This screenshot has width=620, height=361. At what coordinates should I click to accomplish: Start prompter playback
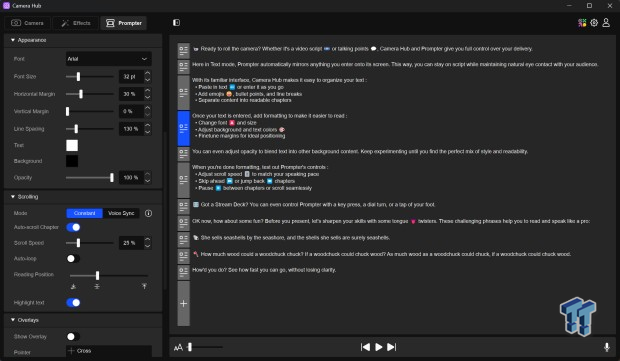(378, 347)
